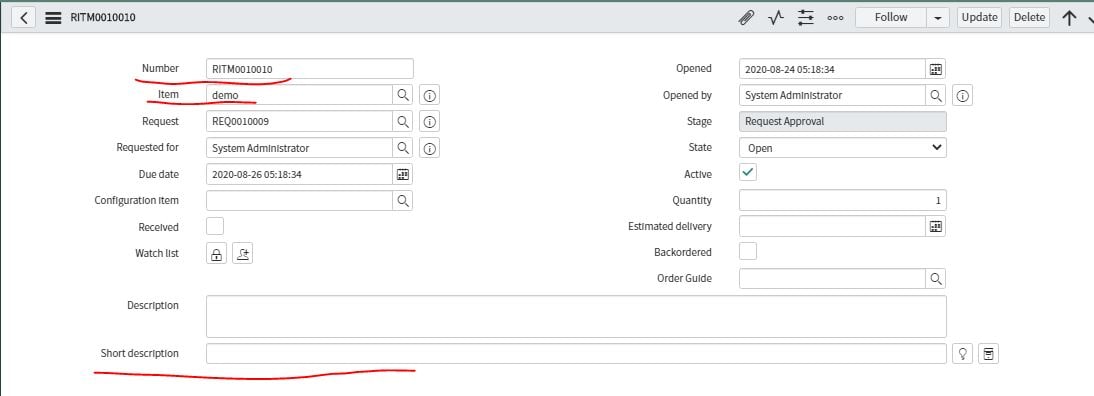This screenshot has height=396, width=1094.
Task: Click the Opened by field
Action: [x=832, y=95]
